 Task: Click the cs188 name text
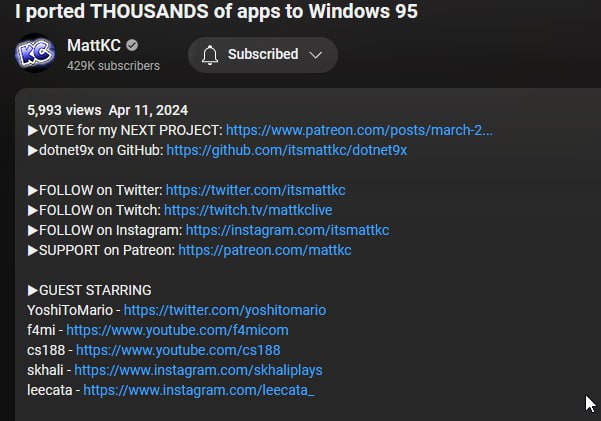click(46, 350)
